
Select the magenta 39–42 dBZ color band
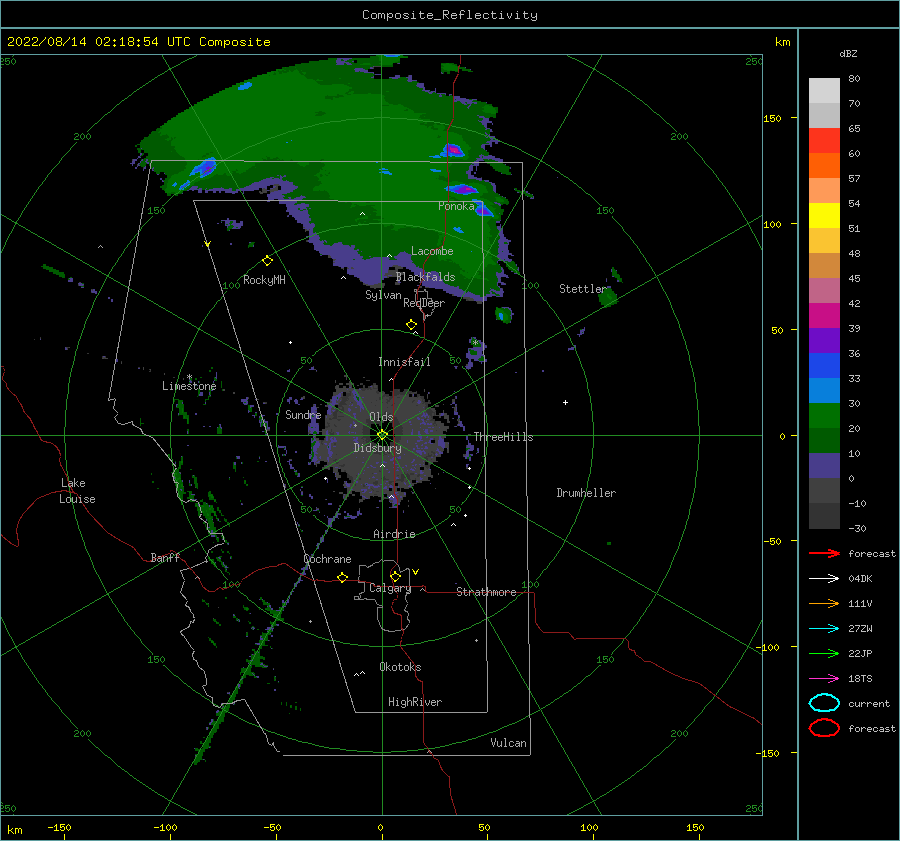pos(824,316)
